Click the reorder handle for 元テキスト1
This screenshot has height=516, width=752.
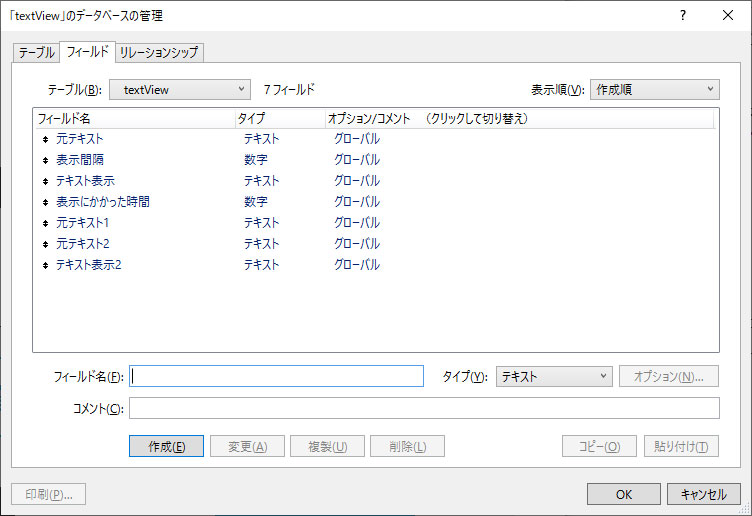(x=46, y=223)
